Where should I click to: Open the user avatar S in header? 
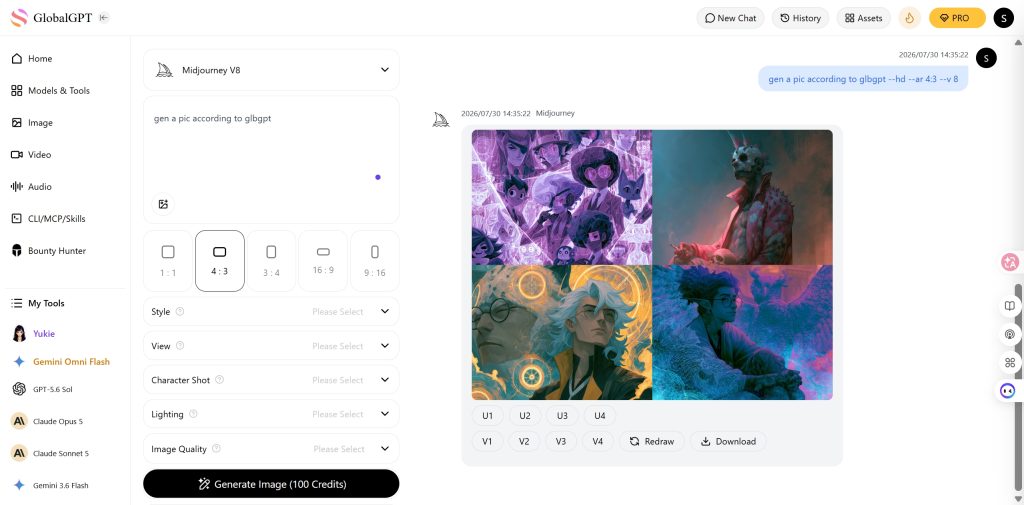coord(1003,18)
